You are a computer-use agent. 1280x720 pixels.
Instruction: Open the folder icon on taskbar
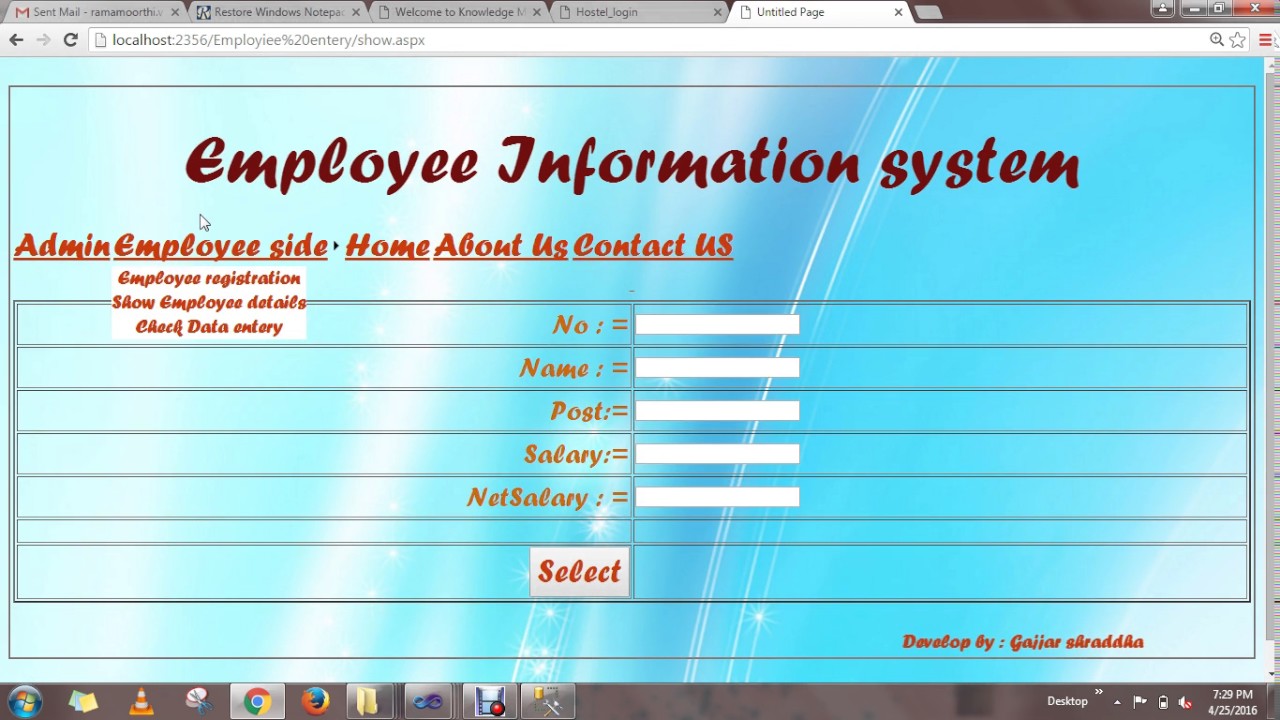(x=367, y=702)
